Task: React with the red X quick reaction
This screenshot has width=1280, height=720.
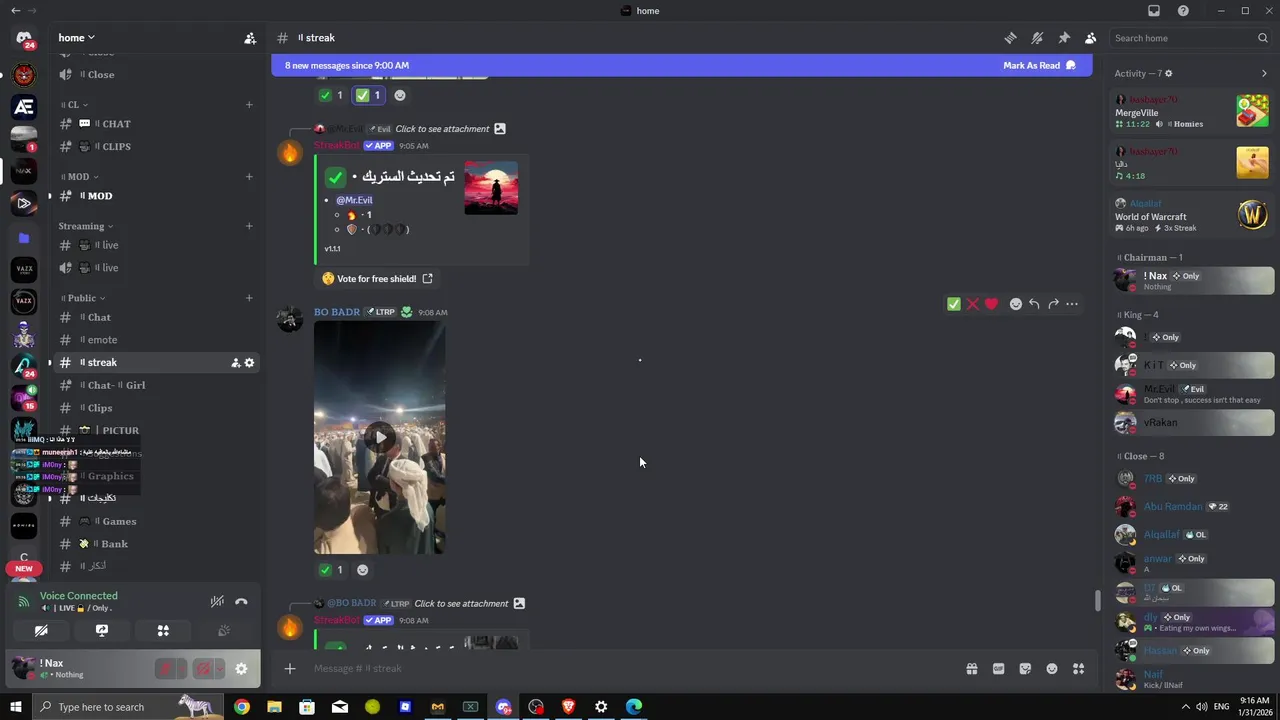Action: [972, 304]
